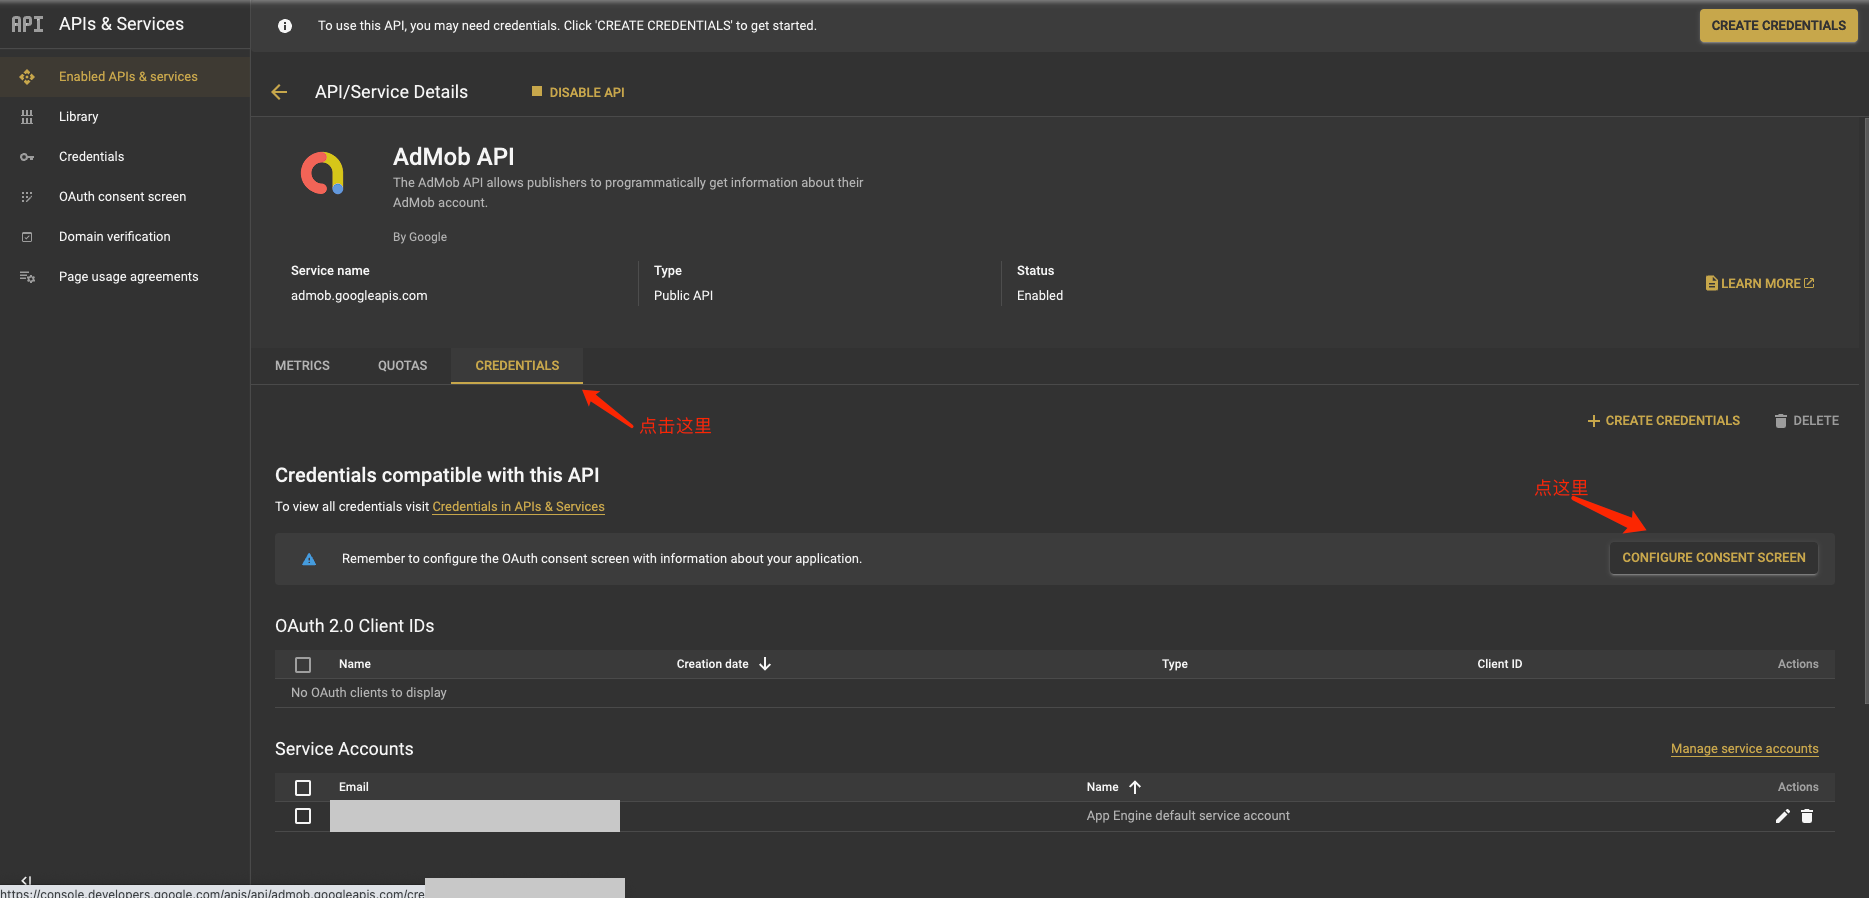1869x898 pixels.
Task: Click the Type column header
Action: point(1174,664)
